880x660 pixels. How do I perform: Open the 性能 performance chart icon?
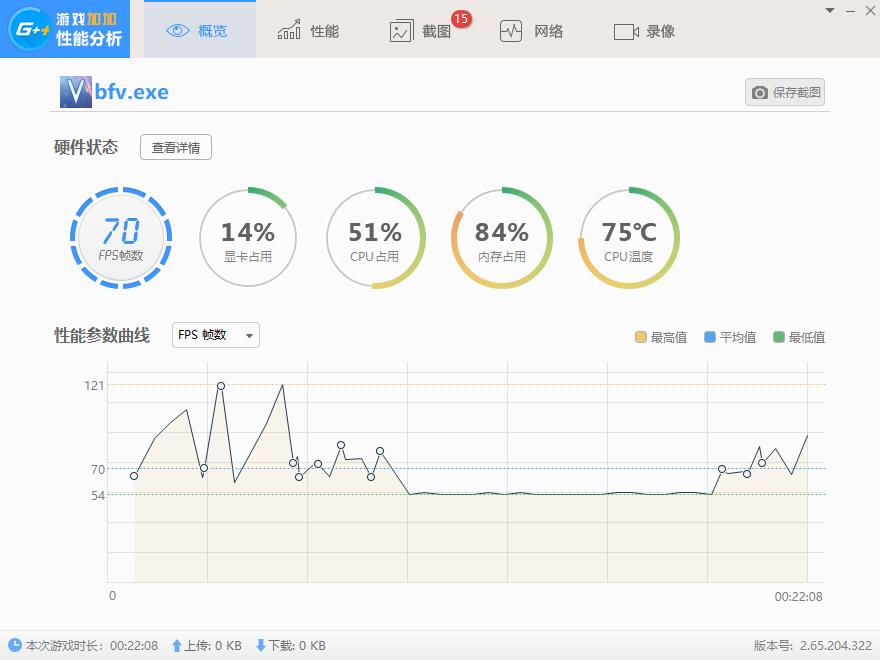point(288,30)
